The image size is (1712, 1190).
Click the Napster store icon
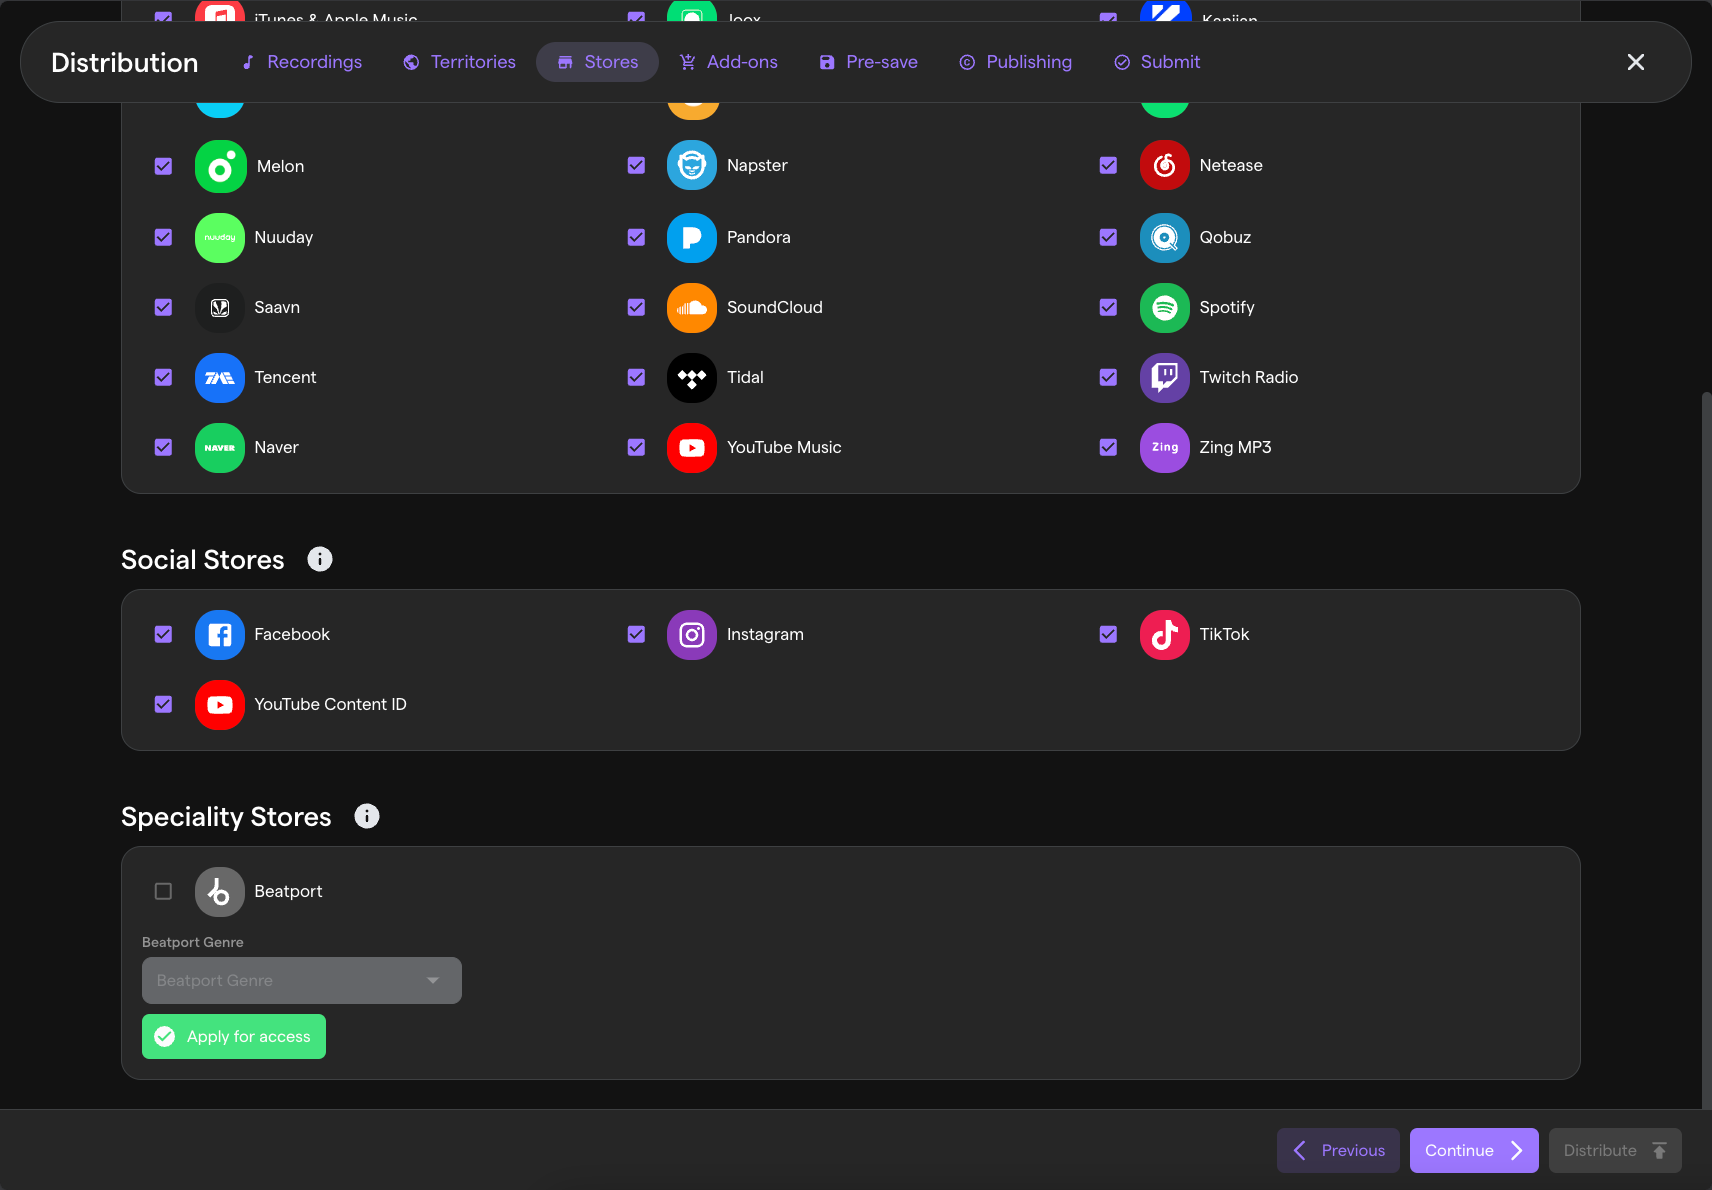click(x=692, y=165)
